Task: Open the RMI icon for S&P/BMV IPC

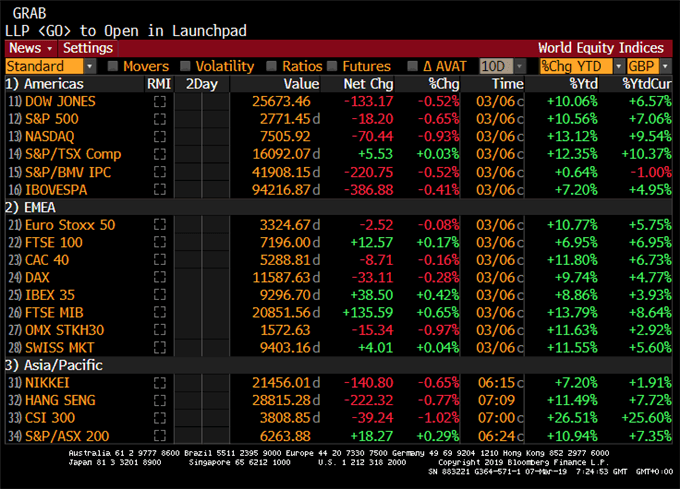Action: click(160, 172)
